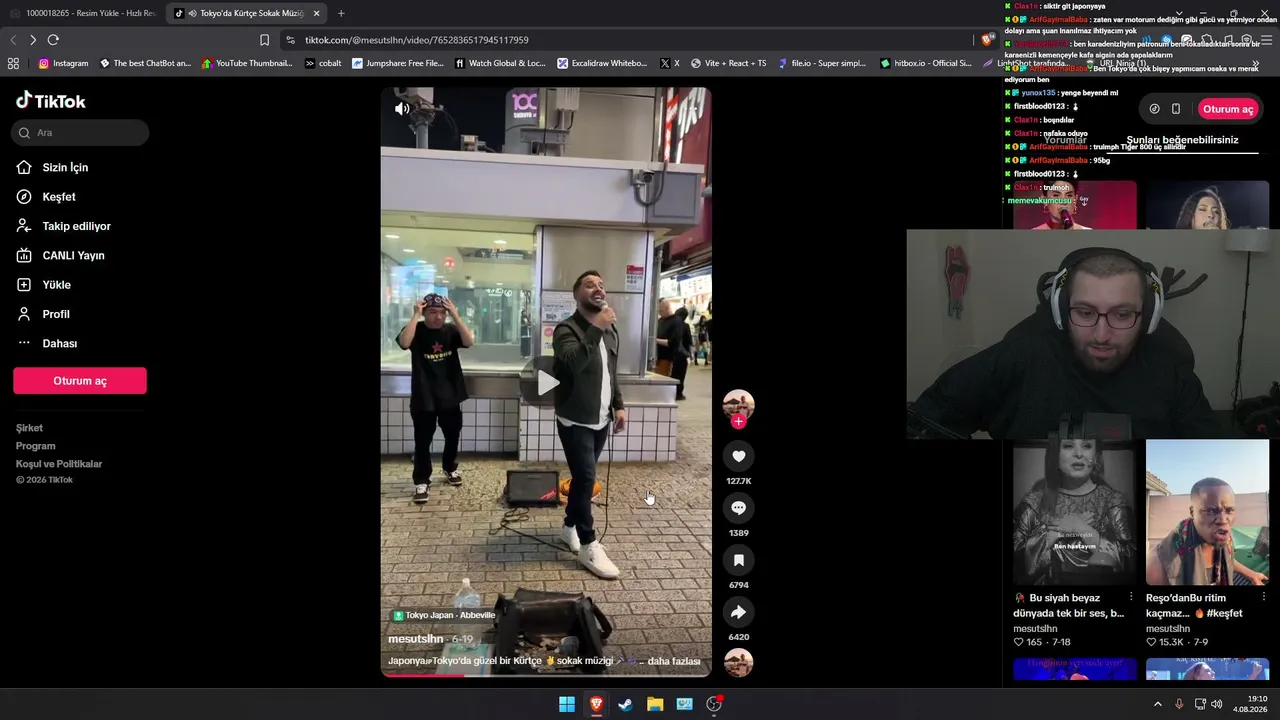Switch to the 'Resim Yükle' browser tab
Image resolution: width=1280 pixels, height=720 pixels.
[82, 13]
